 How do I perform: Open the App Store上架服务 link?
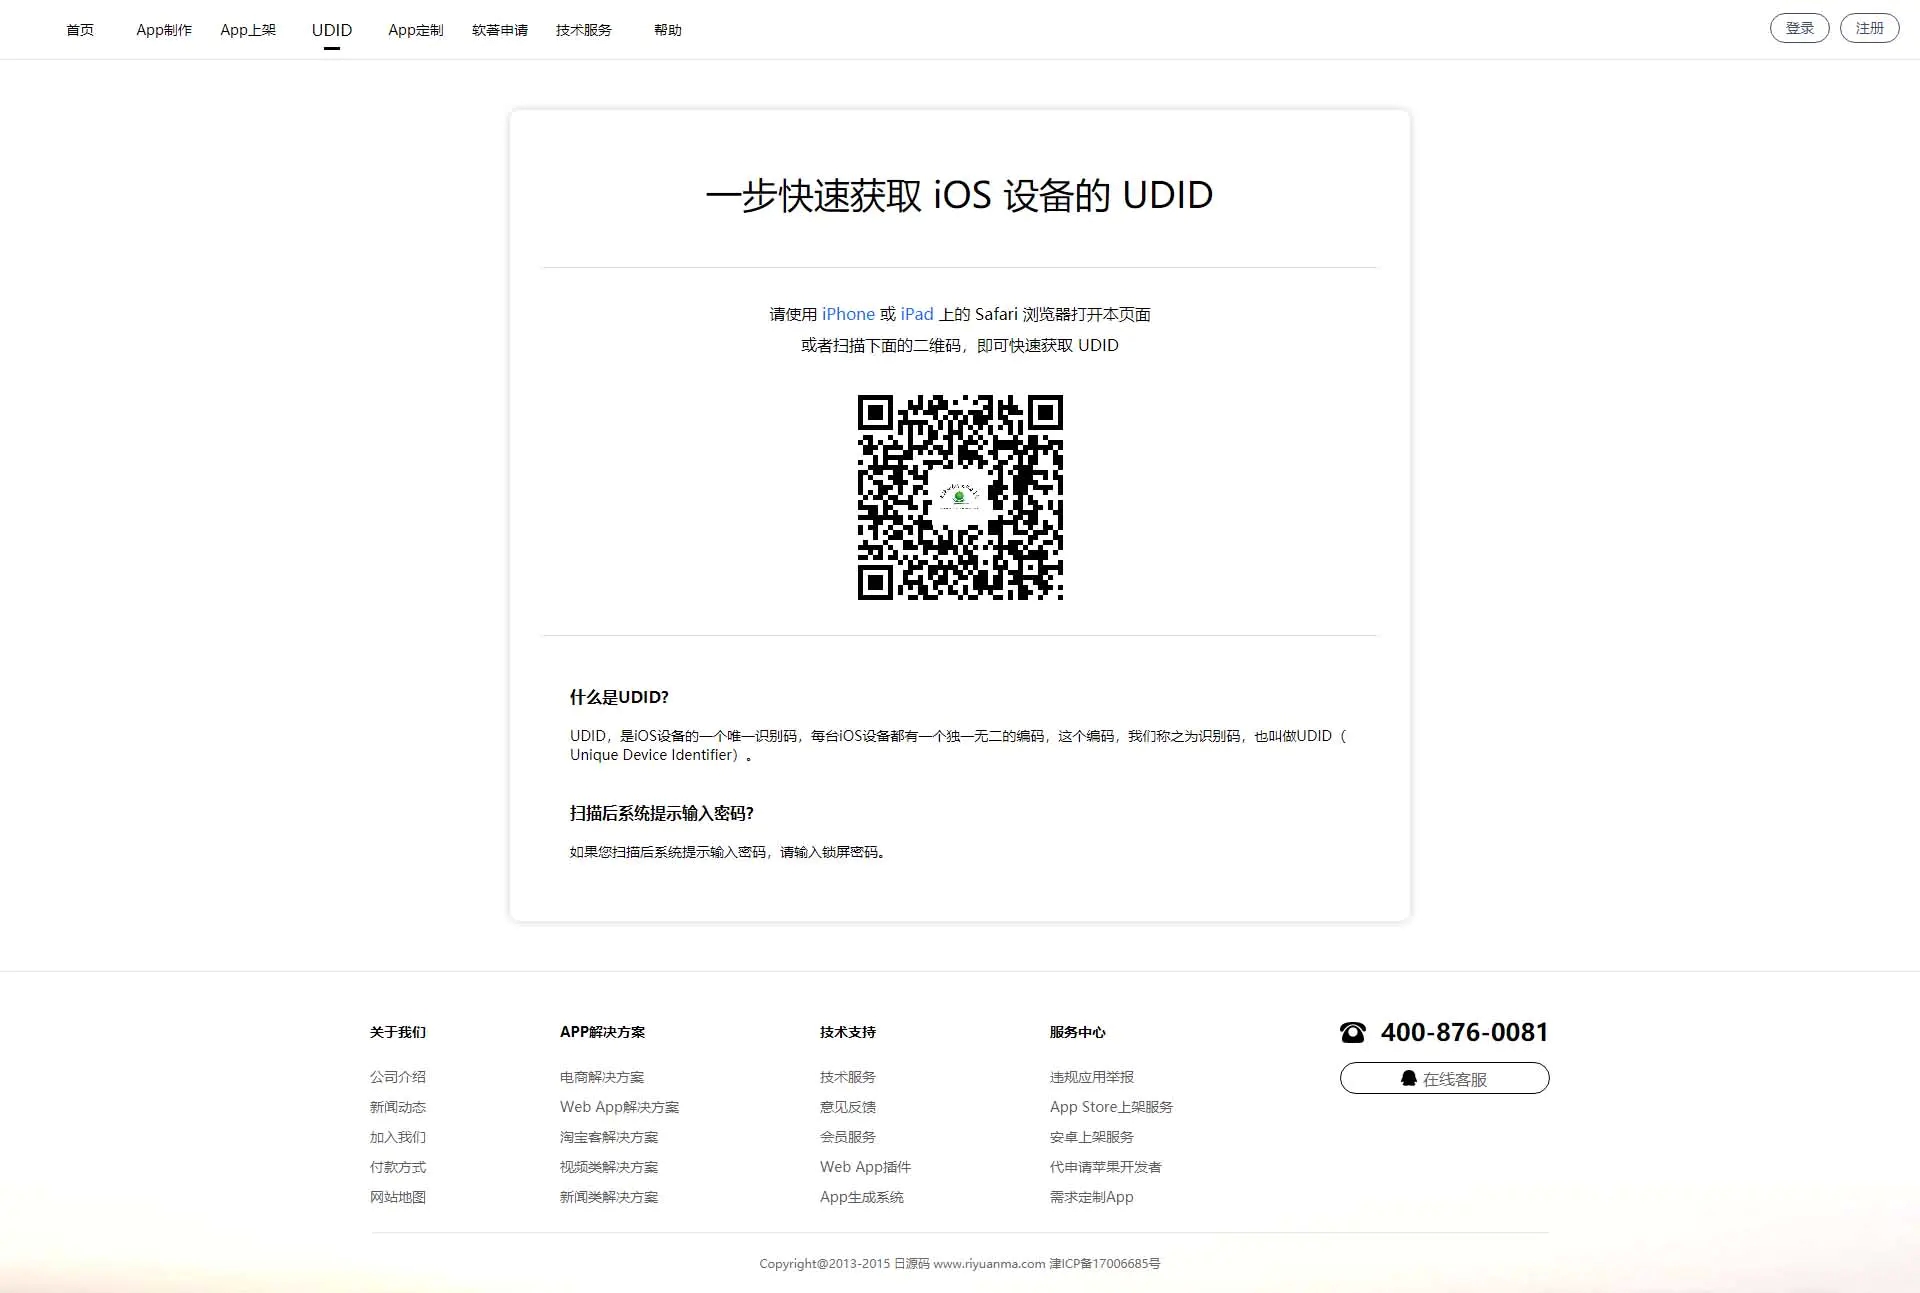(1111, 1107)
